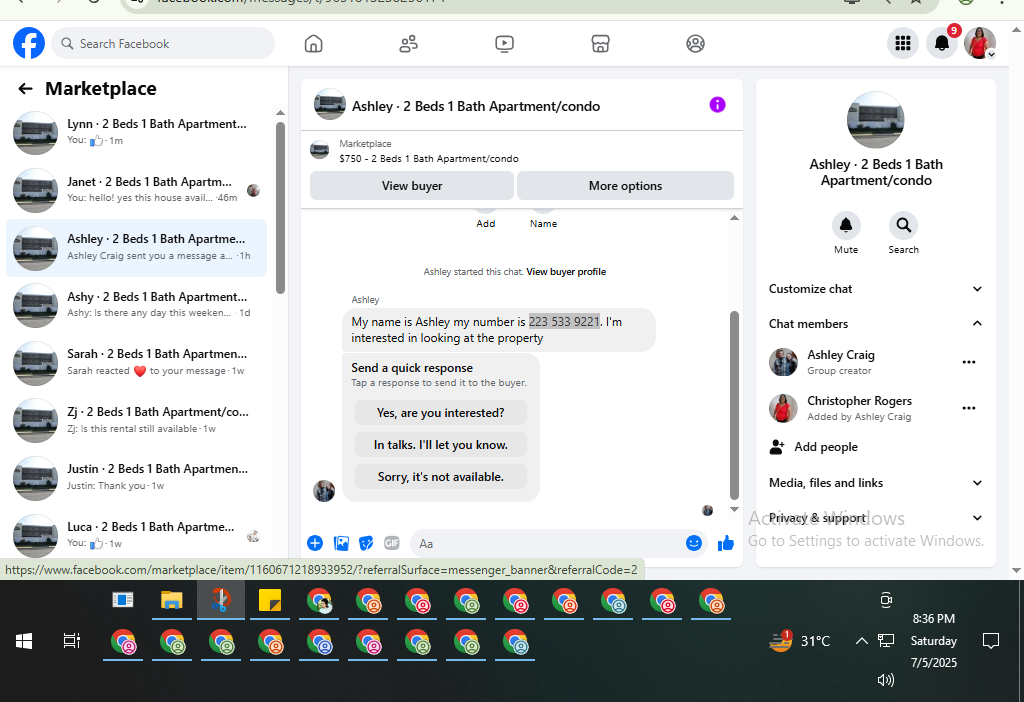
Task: Open File Explorer on taskbar
Action: coord(172,600)
